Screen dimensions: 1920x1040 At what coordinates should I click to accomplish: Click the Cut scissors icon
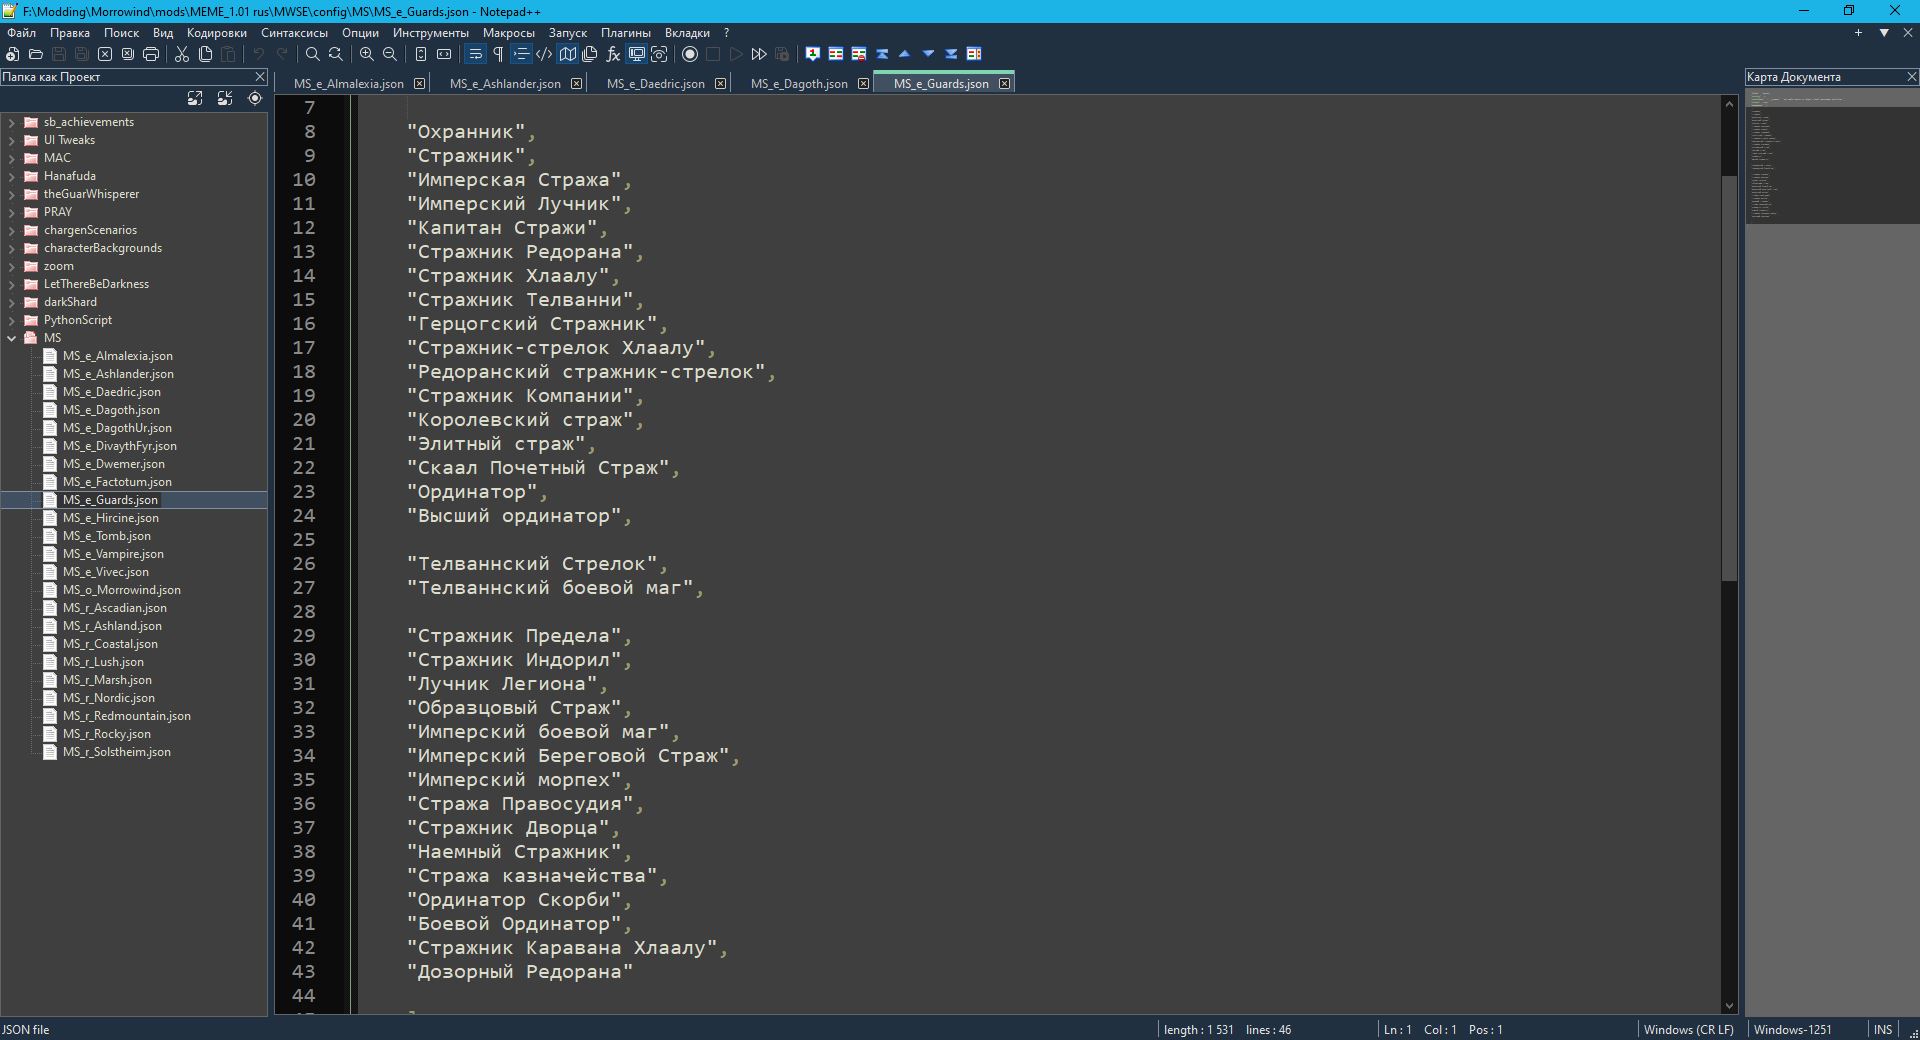(x=182, y=54)
